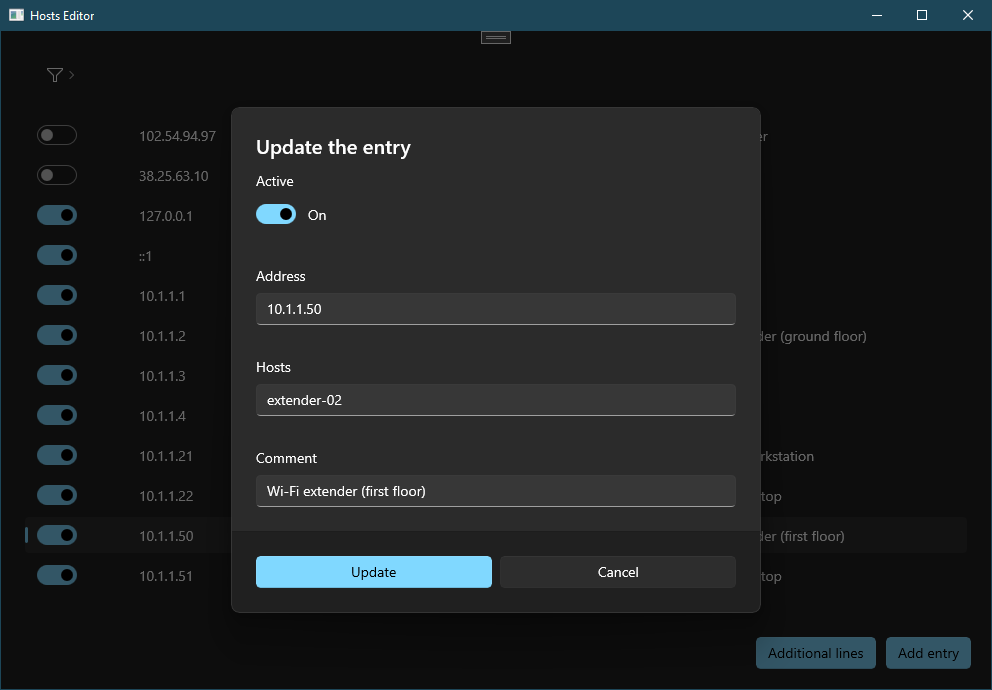The height and width of the screenshot is (690, 992).
Task: Minimize the Hosts Editor window
Action: (x=877, y=15)
